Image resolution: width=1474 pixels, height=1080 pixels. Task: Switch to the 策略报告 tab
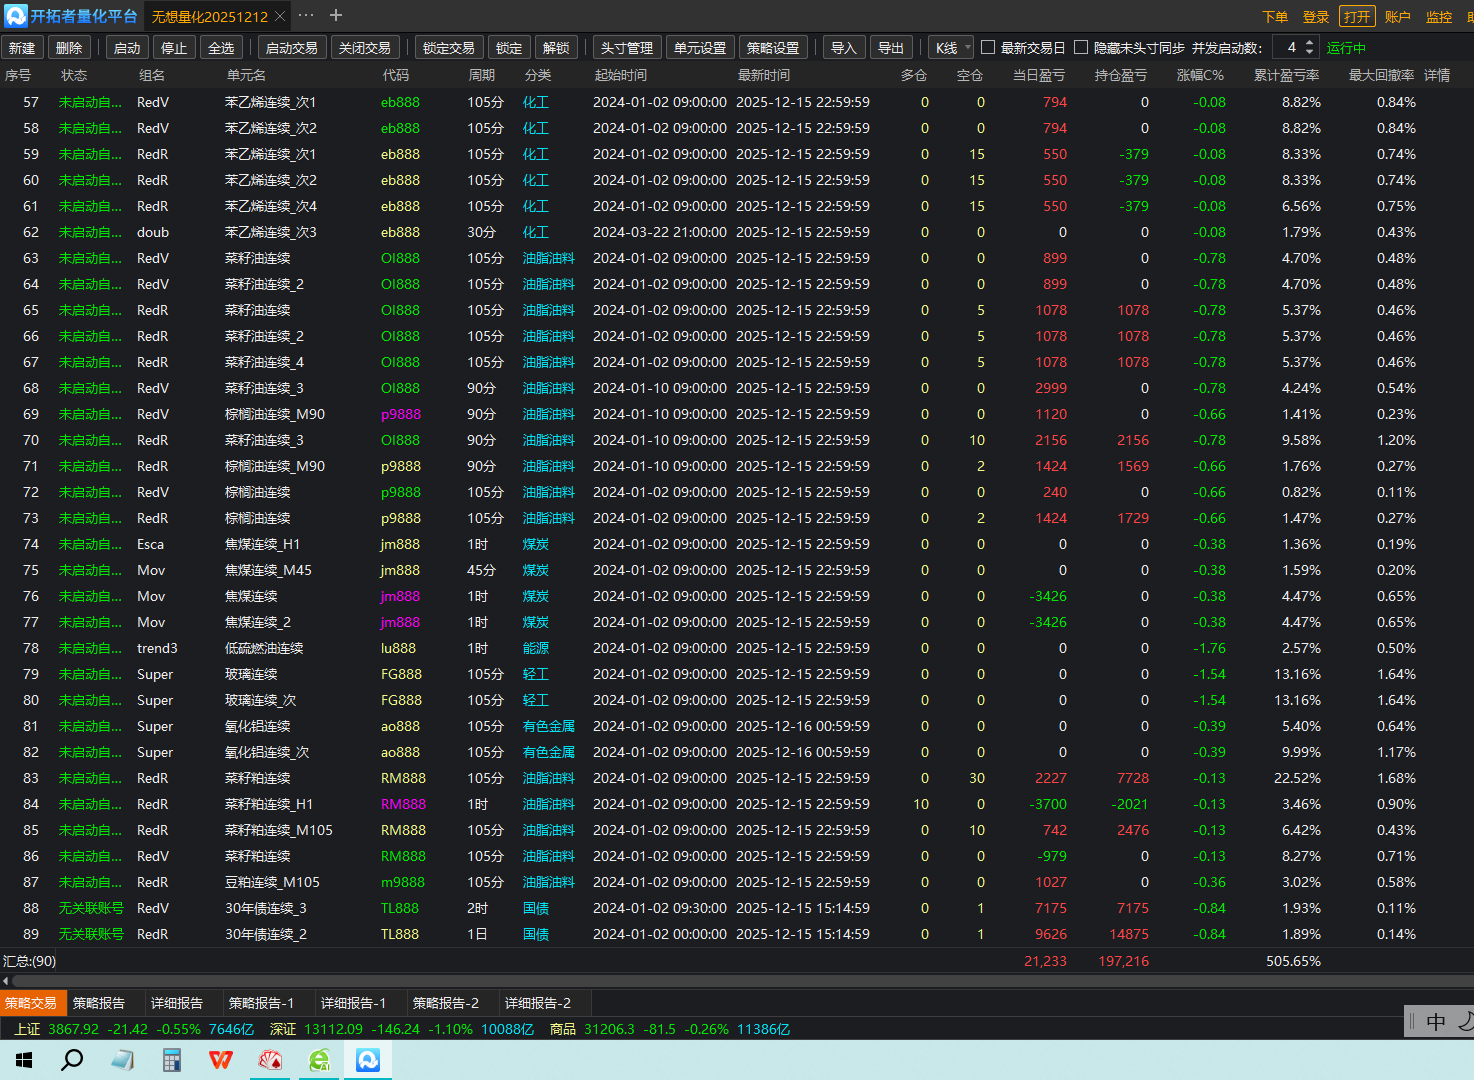(x=99, y=1003)
